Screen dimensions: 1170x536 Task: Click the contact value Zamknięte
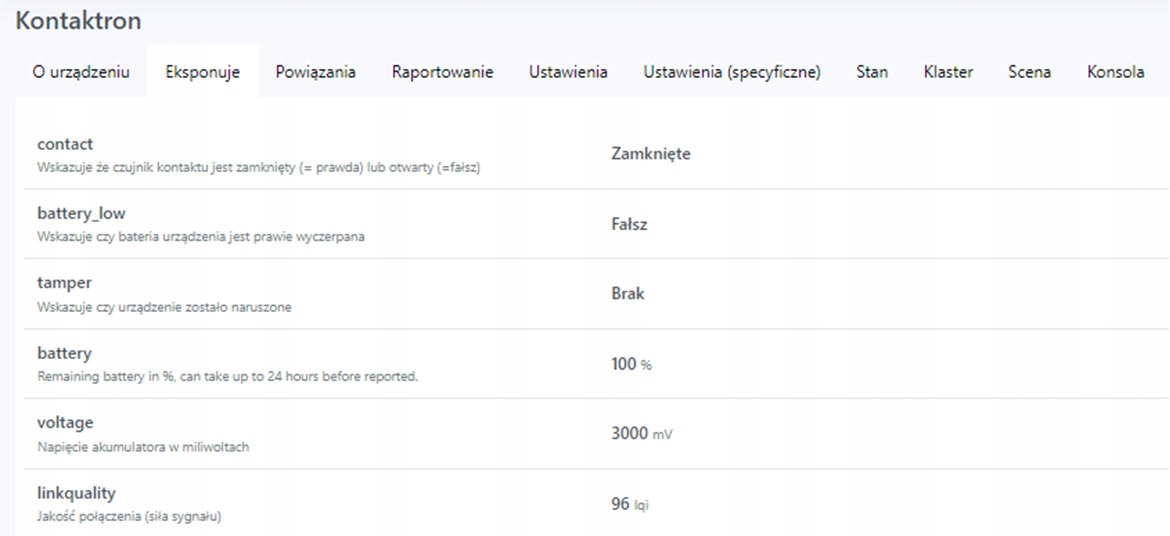pyautogui.click(x=650, y=154)
